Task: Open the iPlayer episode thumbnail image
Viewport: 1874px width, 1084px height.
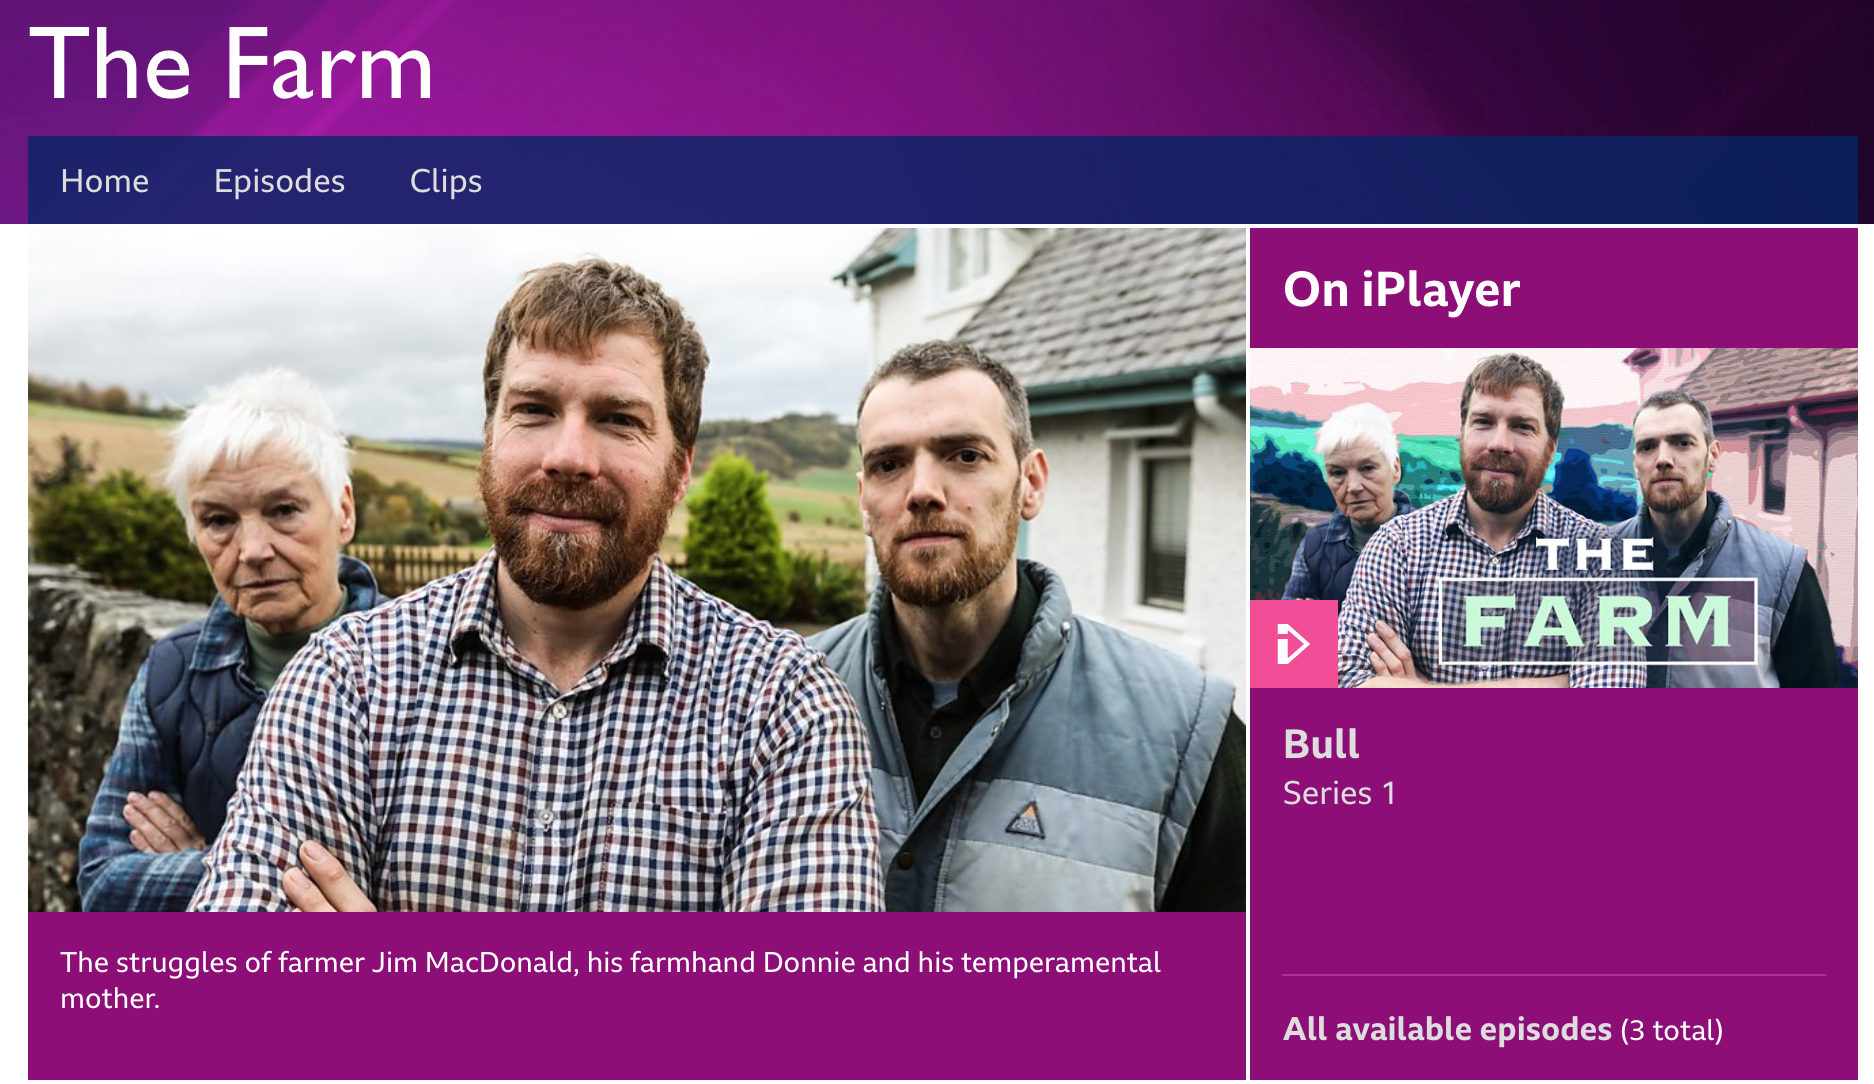Action: point(1554,517)
